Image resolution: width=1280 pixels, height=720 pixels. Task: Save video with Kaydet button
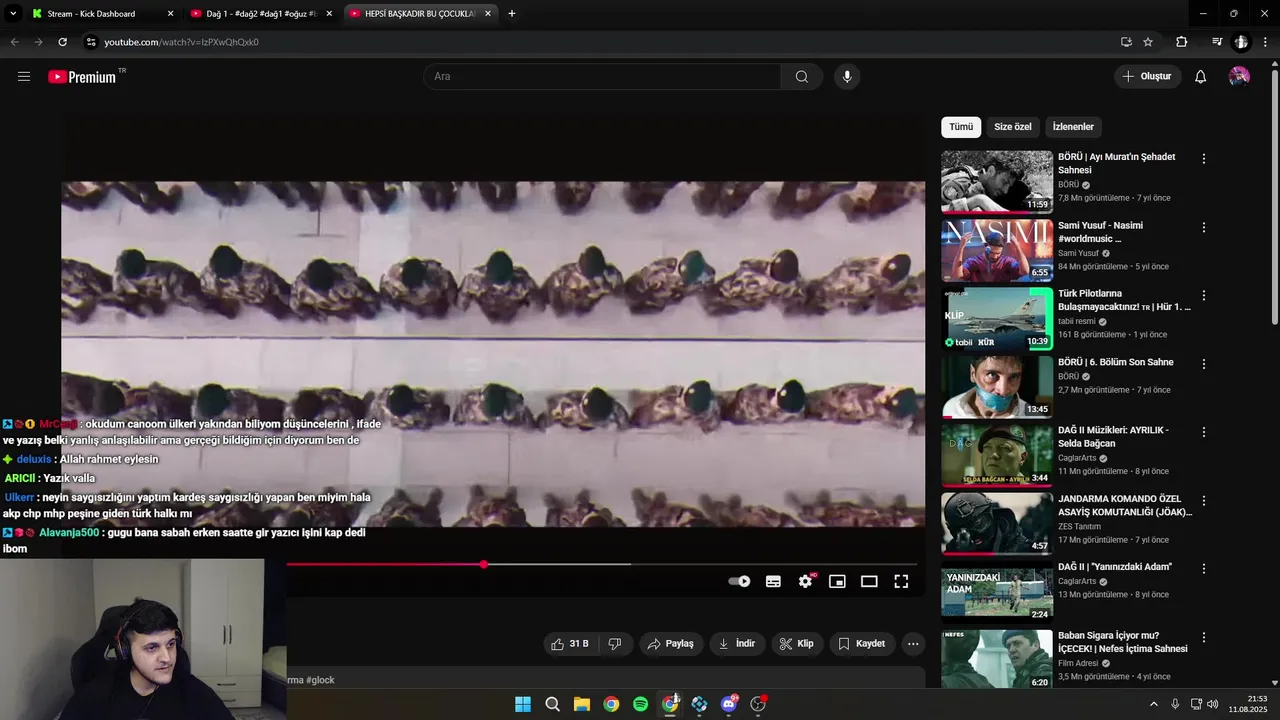862,644
